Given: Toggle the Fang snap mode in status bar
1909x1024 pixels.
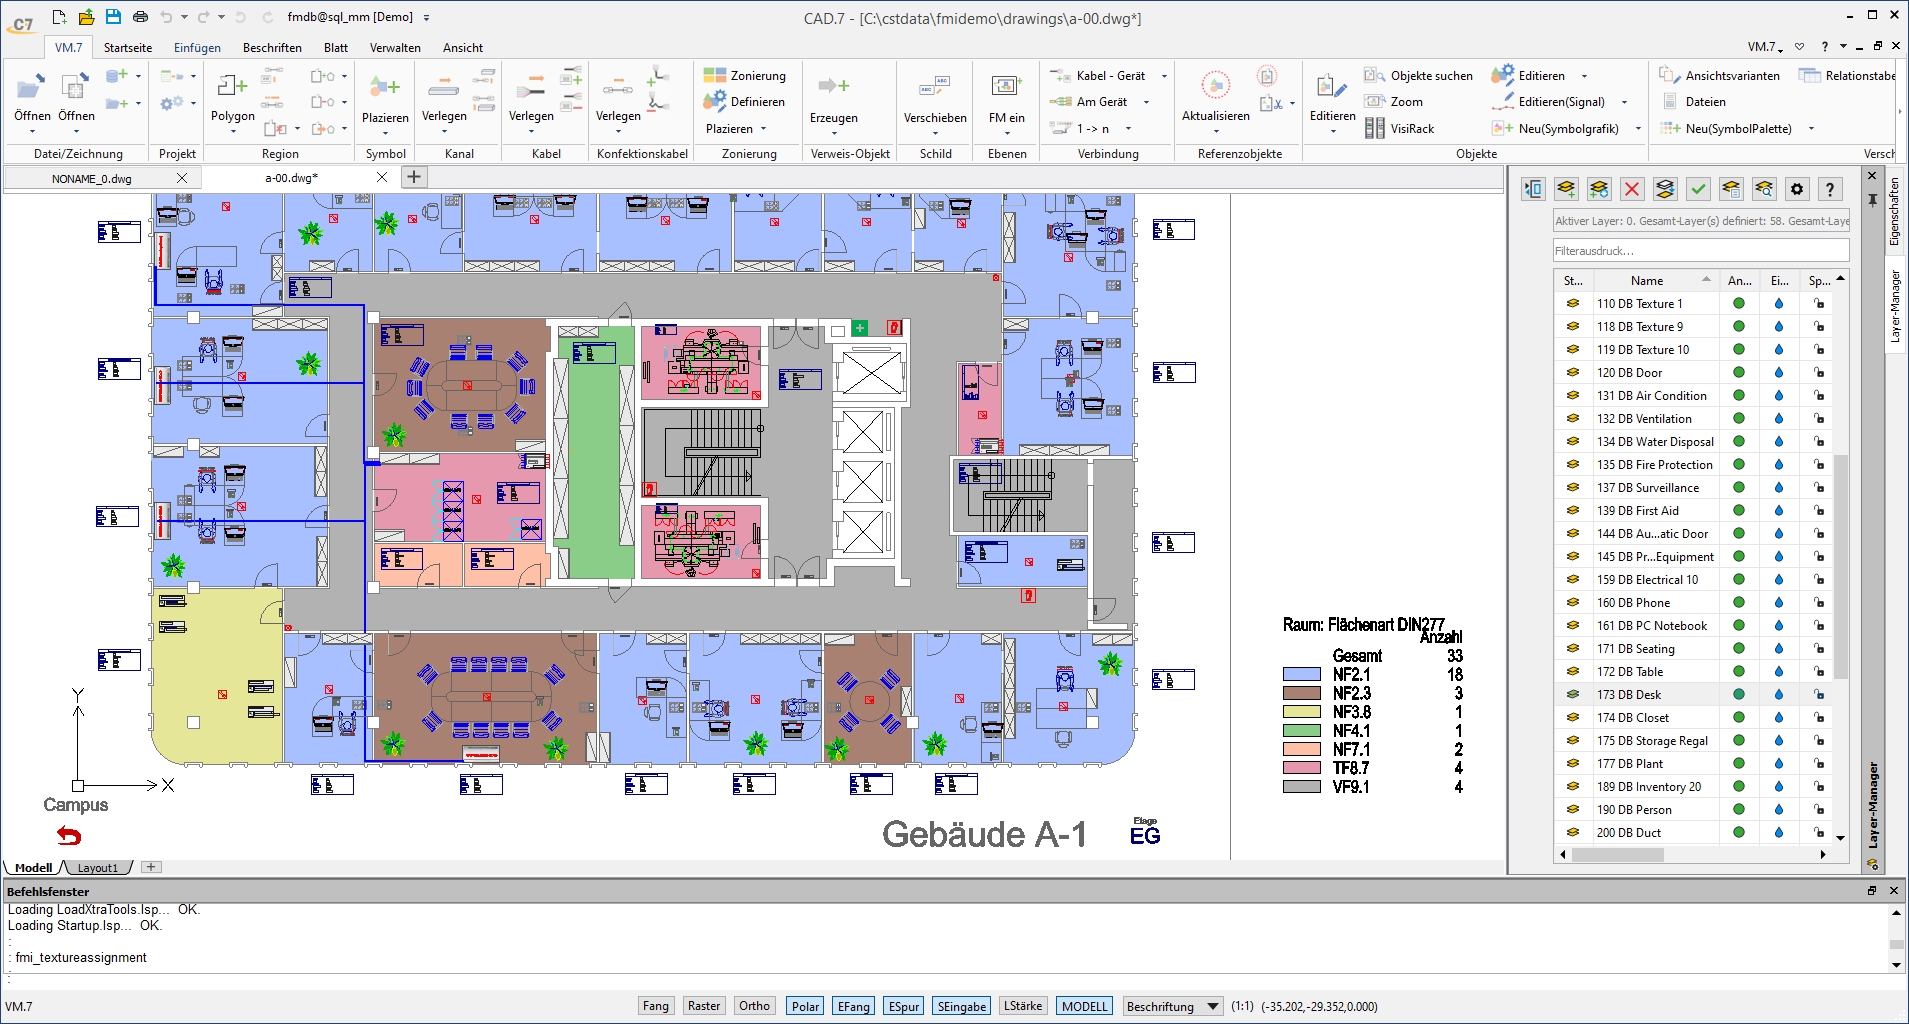Looking at the screenshot, I should (x=656, y=1006).
